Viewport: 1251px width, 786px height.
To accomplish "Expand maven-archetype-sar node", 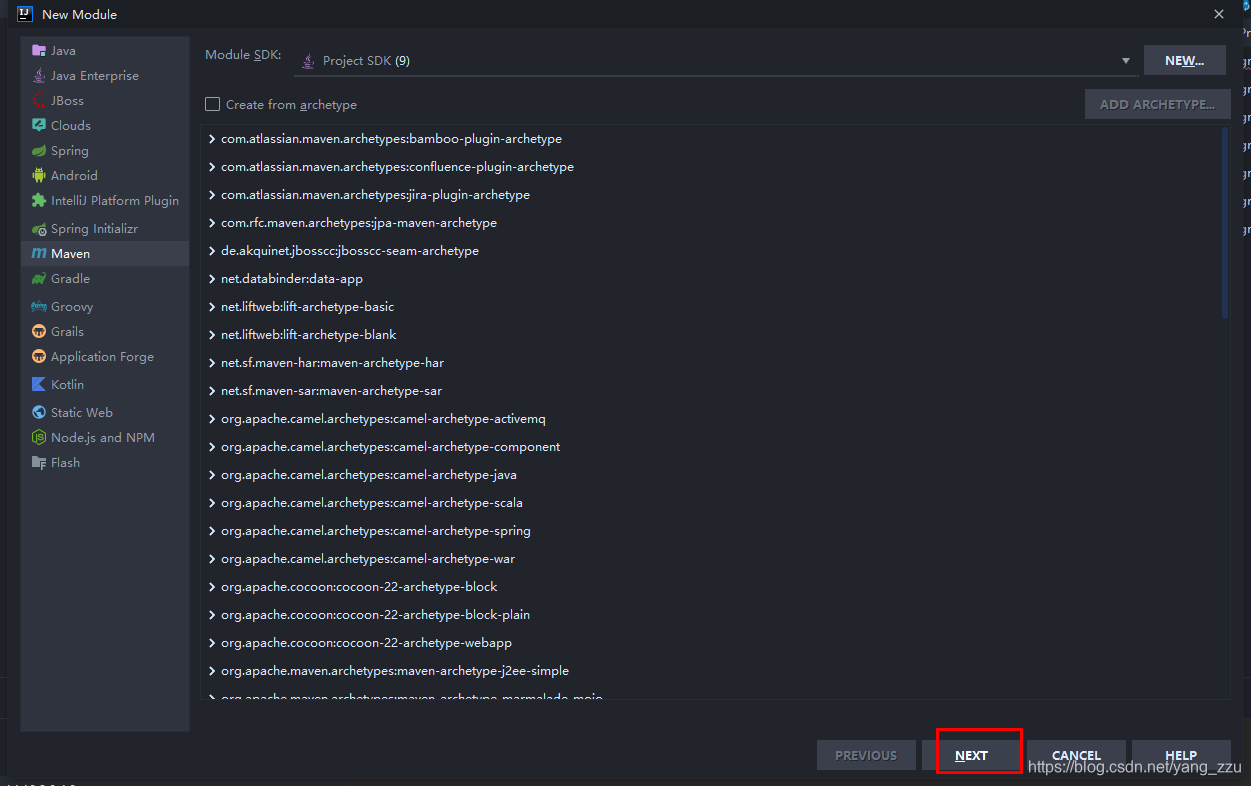I will pyautogui.click(x=212, y=391).
